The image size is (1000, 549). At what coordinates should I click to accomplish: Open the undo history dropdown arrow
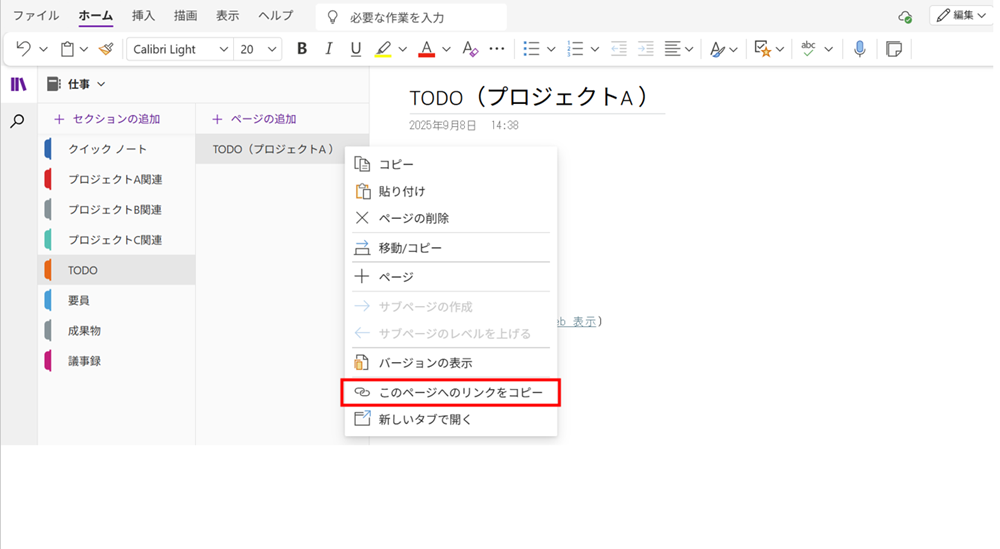(x=43, y=49)
